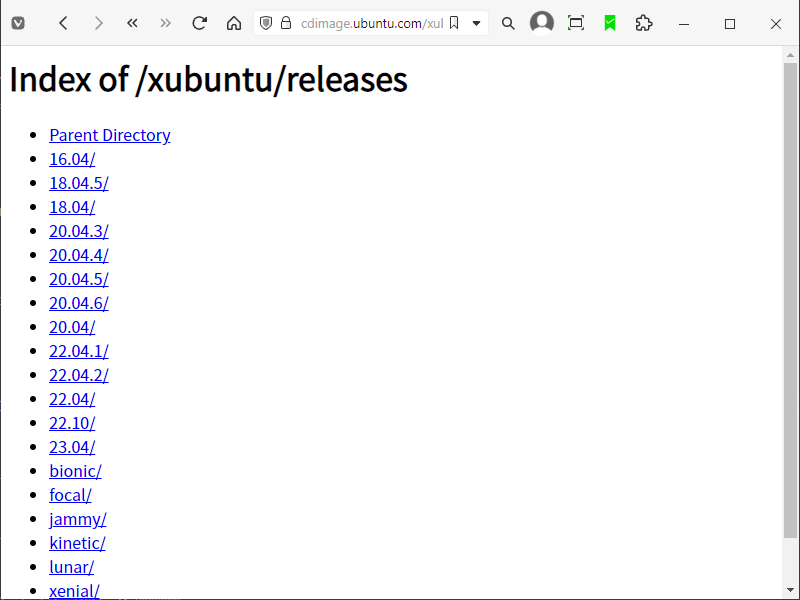Image resolution: width=800 pixels, height=600 pixels.
Task: Minimize the browser window
Action: point(684,24)
